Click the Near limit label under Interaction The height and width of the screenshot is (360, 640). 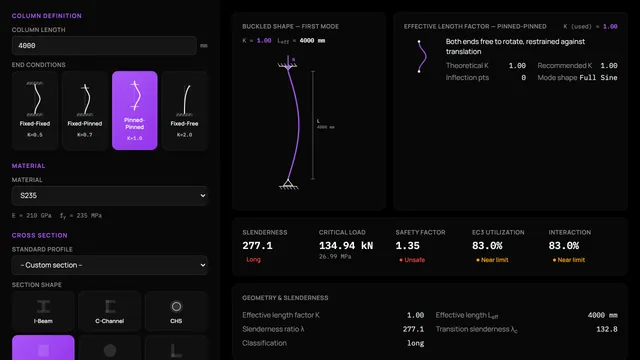569,260
